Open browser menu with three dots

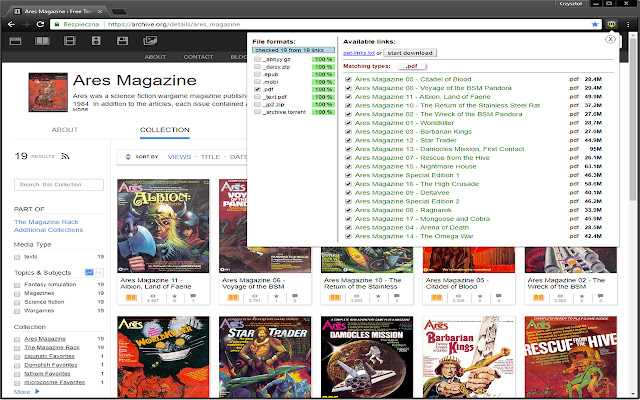click(630, 22)
